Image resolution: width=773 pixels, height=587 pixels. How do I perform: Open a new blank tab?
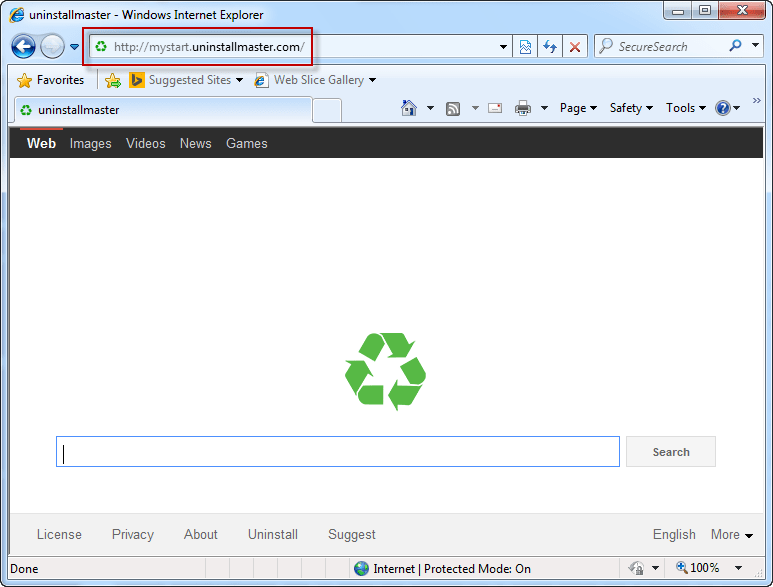coord(327,110)
